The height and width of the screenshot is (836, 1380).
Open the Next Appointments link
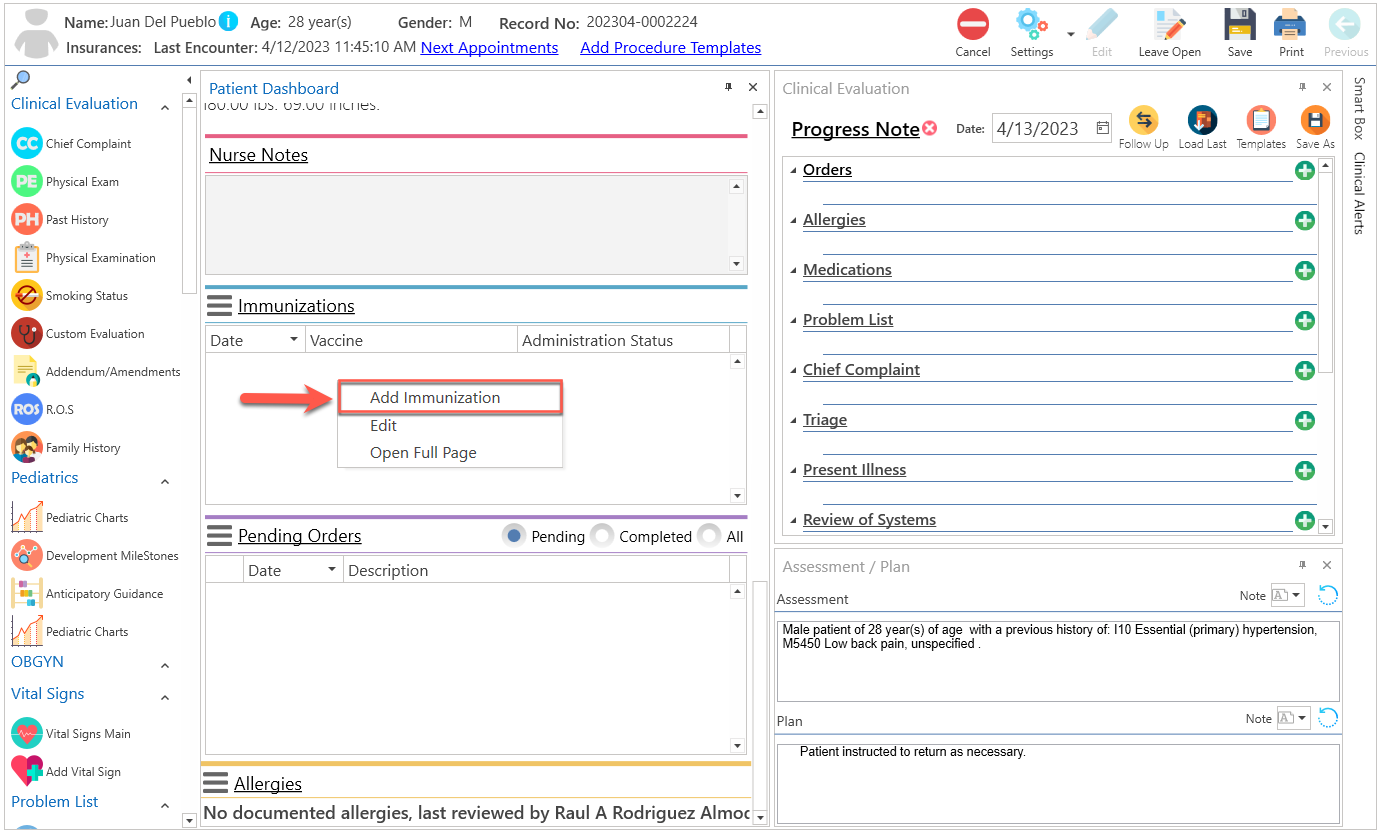[x=489, y=48]
